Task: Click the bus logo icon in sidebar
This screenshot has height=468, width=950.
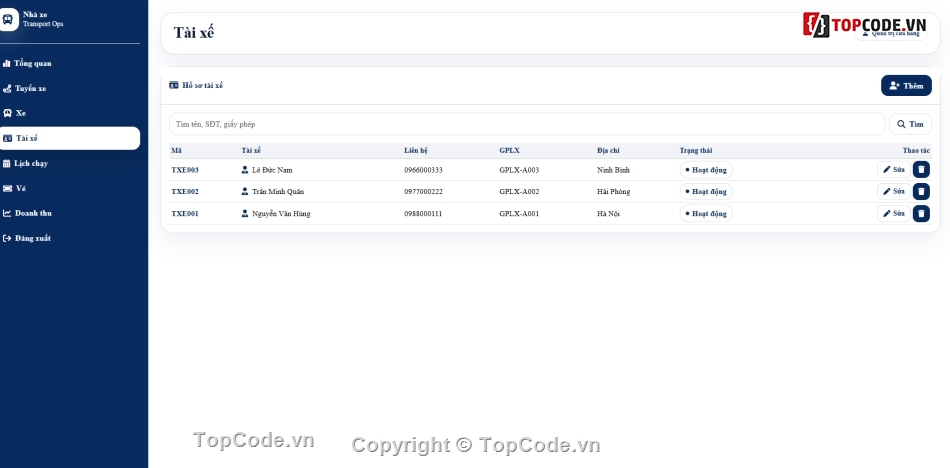Action: pyautogui.click(x=8, y=19)
